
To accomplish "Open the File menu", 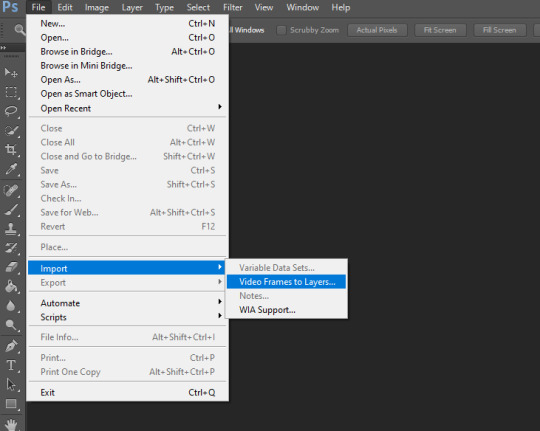I will [38, 7].
